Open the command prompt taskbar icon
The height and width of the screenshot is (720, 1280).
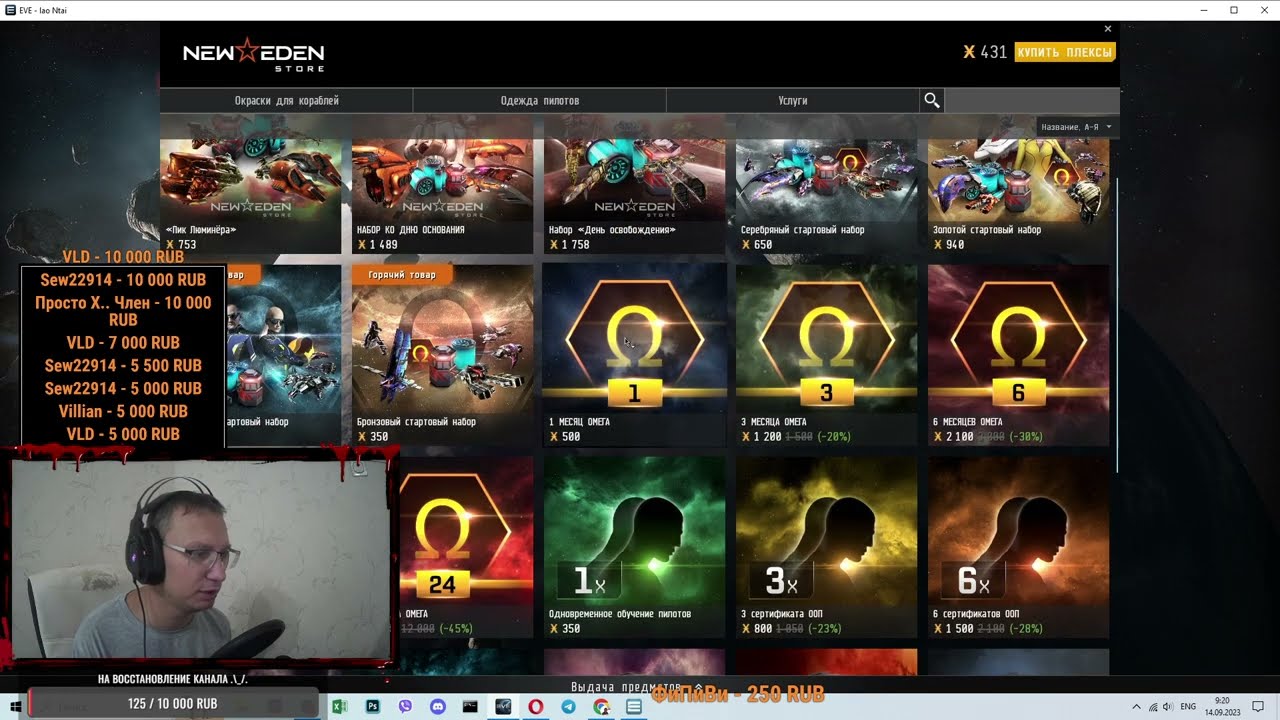tap(471, 706)
